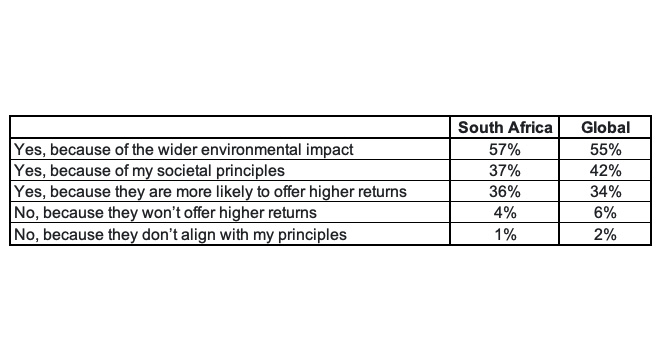Select row label about wider environmental impact

coord(184,149)
